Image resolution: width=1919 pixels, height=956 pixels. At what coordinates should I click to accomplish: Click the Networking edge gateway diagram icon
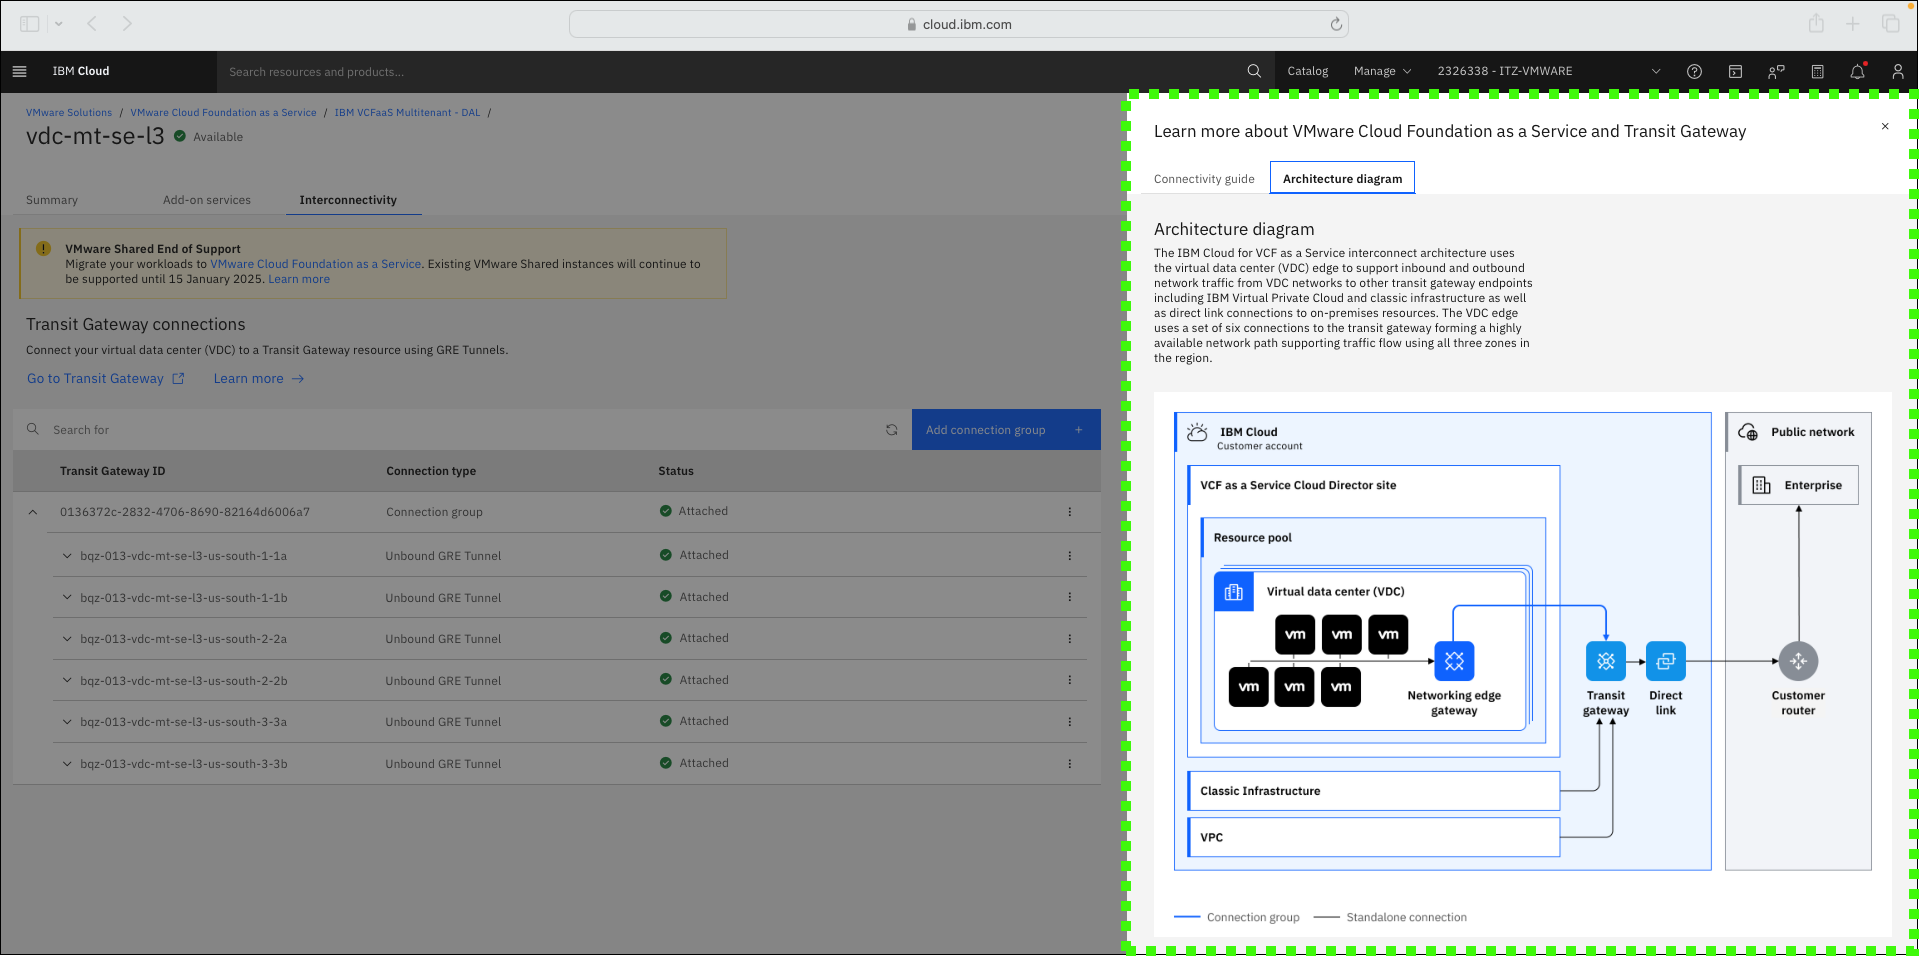tap(1454, 661)
